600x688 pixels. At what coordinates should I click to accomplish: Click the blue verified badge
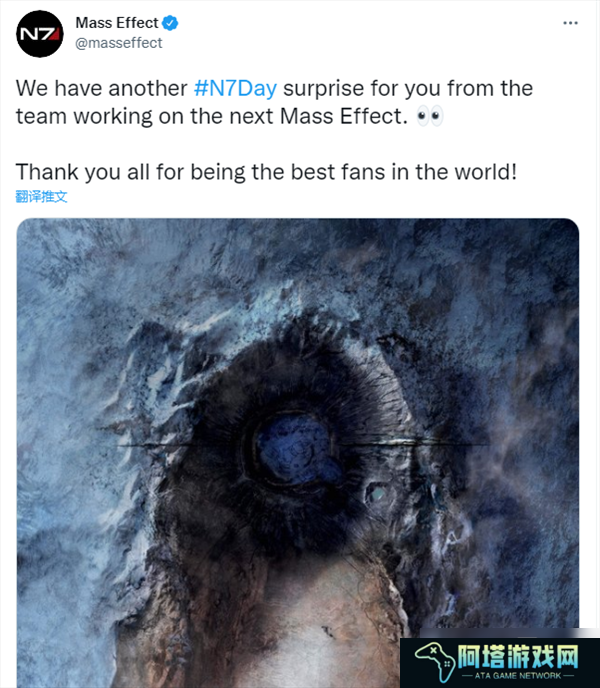click(x=170, y=23)
